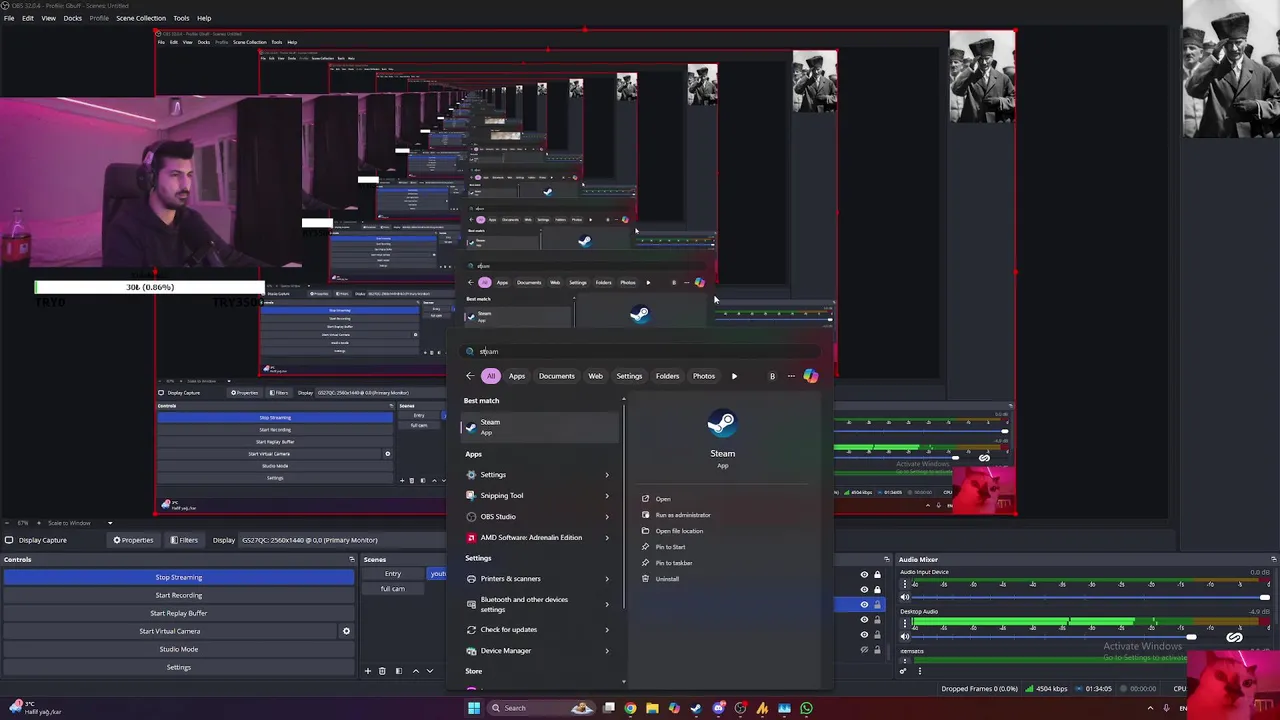Image resolution: width=1280 pixels, height=720 pixels.
Task: Go back with the search panel arrow
Action: pos(470,376)
